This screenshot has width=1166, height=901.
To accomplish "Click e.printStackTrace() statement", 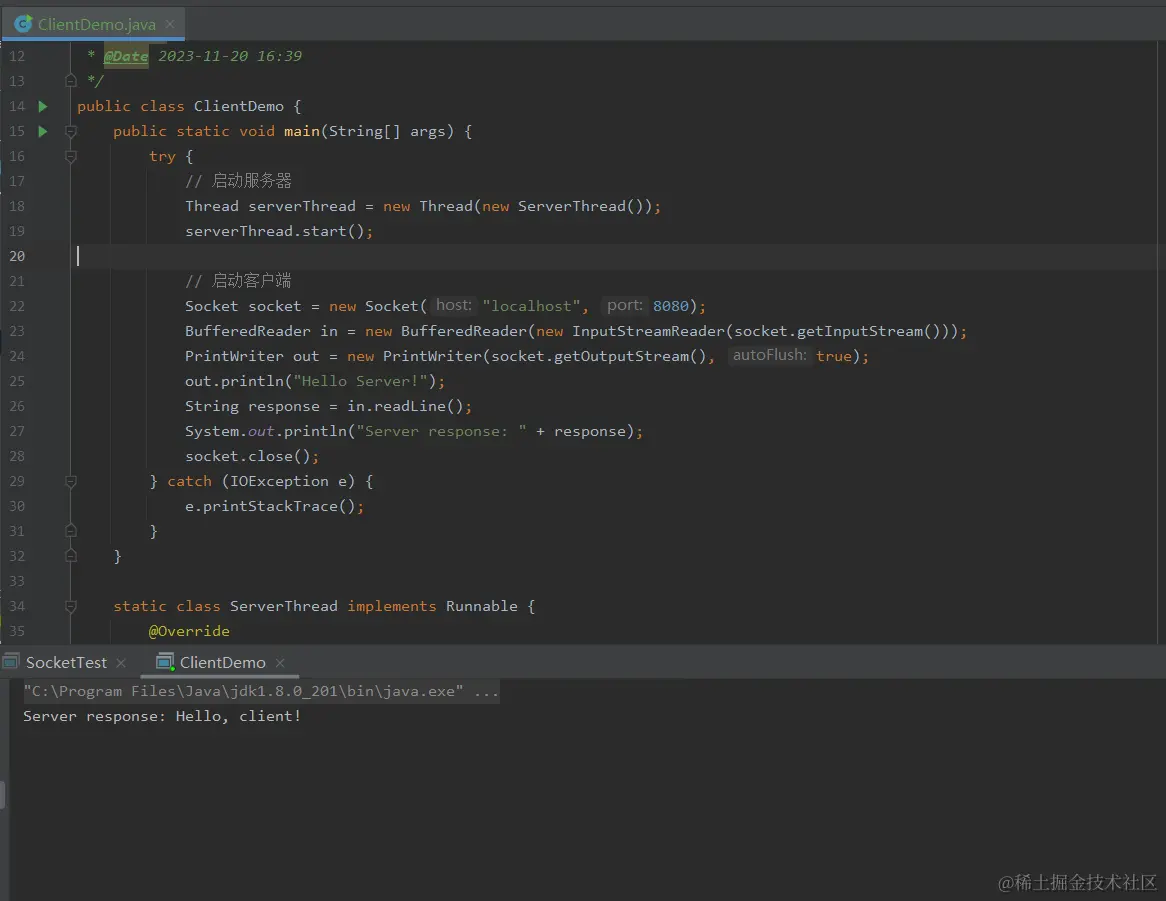I will coord(274,506).
